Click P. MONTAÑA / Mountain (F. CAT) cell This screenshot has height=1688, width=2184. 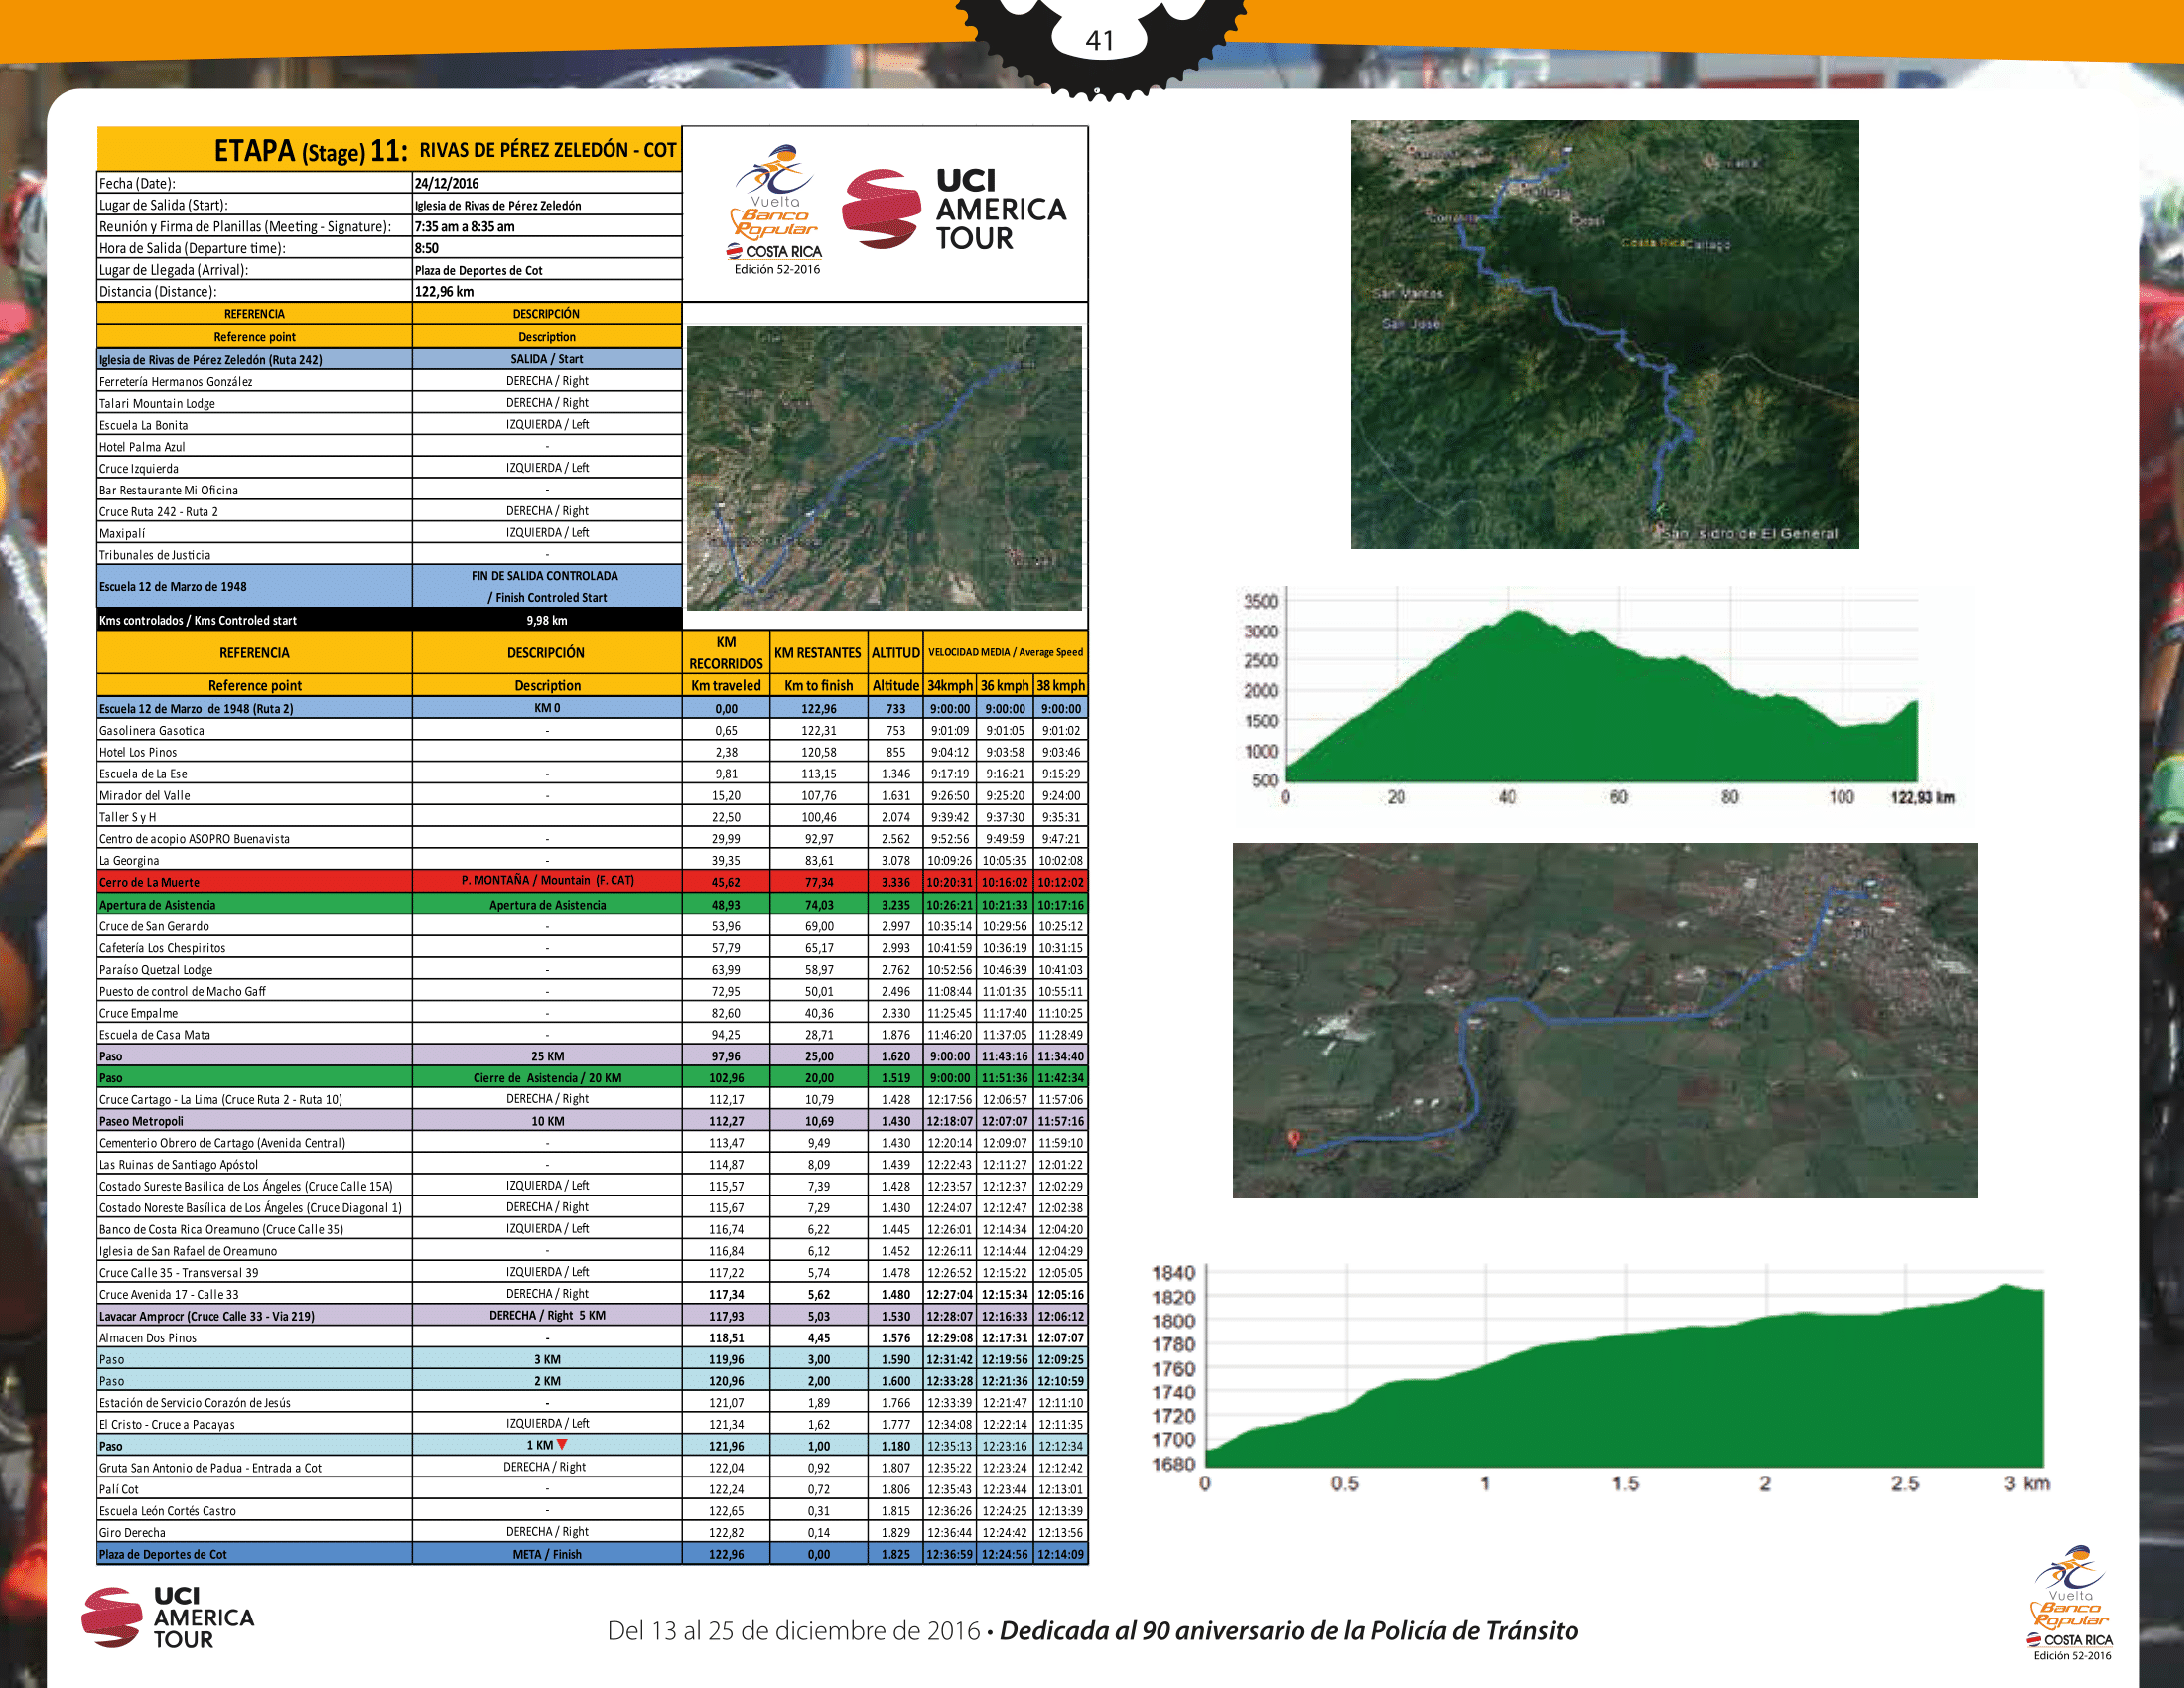(x=547, y=881)
